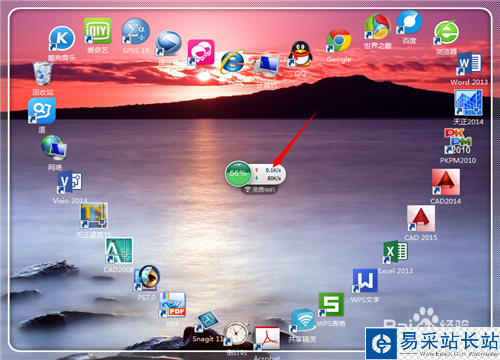
Task: Launch the 世界之窗 browser shortcut
Action: point(377,27)
